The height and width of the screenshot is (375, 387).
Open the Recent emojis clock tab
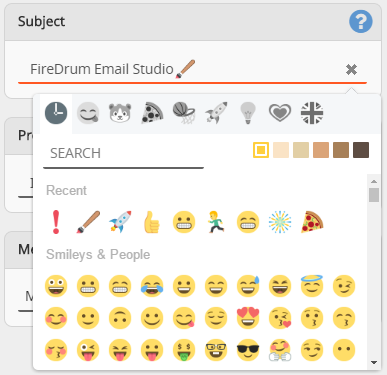(56, 113)
